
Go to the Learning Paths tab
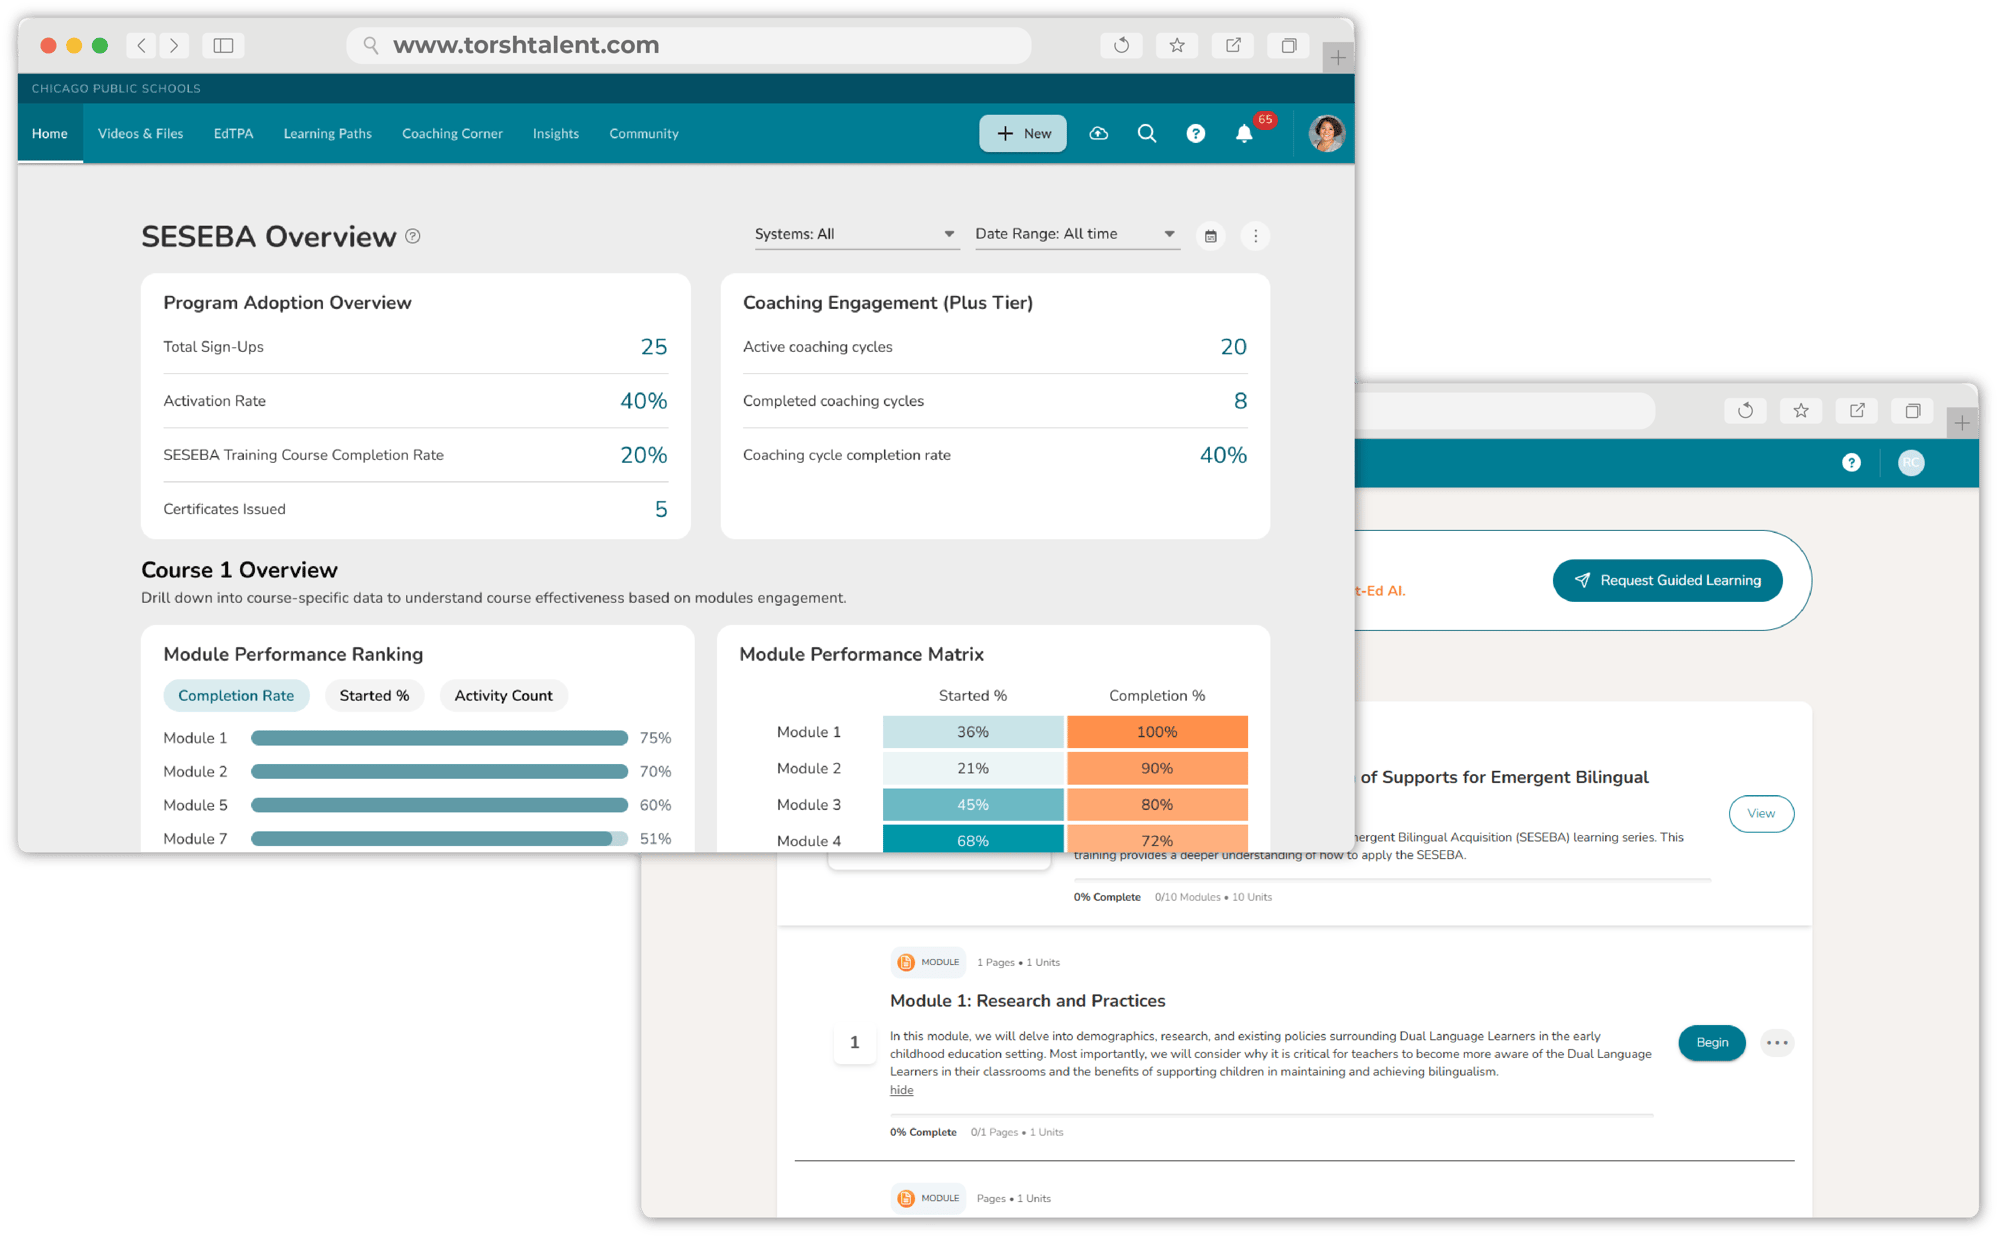click(327, 133)
